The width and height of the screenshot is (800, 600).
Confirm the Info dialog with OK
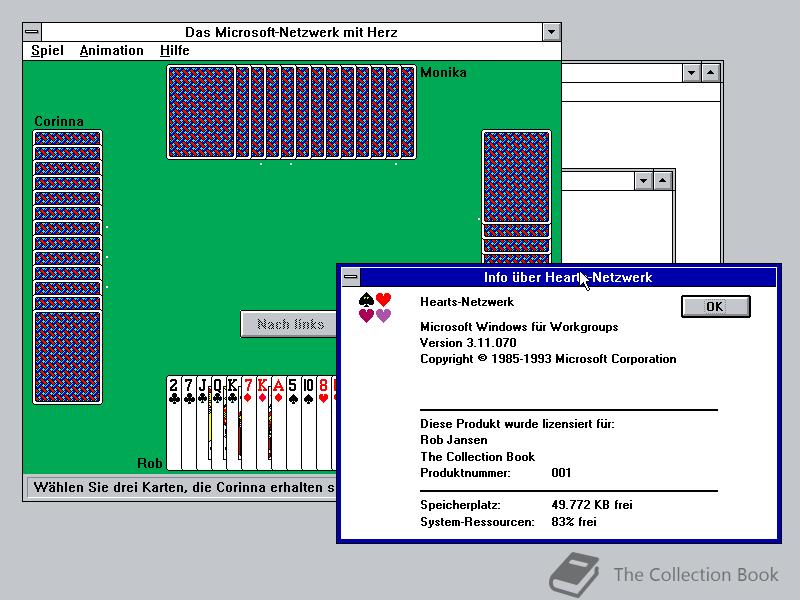point(716,307)
